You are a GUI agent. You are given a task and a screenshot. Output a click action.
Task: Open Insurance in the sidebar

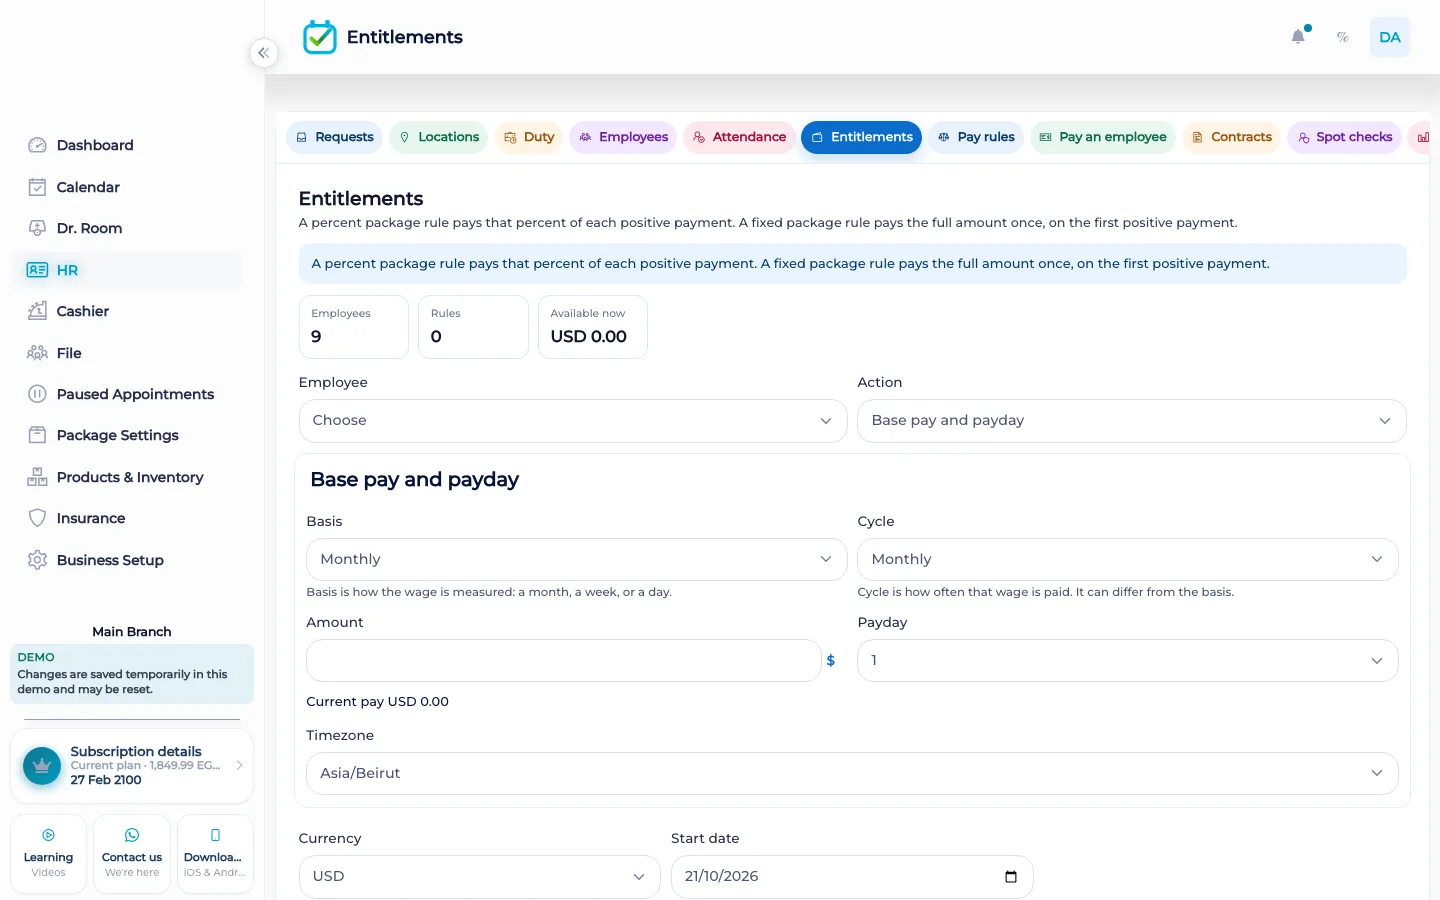(127, 518)
